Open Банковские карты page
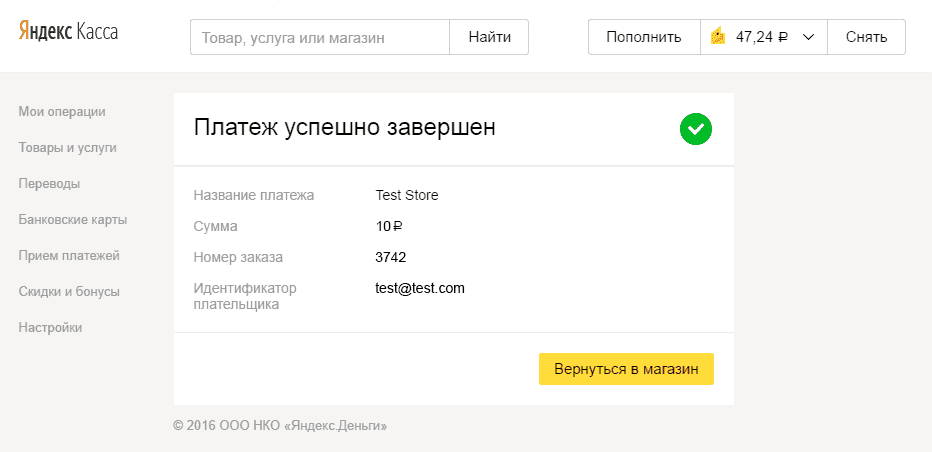 pyautogui.click(x=72, y=219)
